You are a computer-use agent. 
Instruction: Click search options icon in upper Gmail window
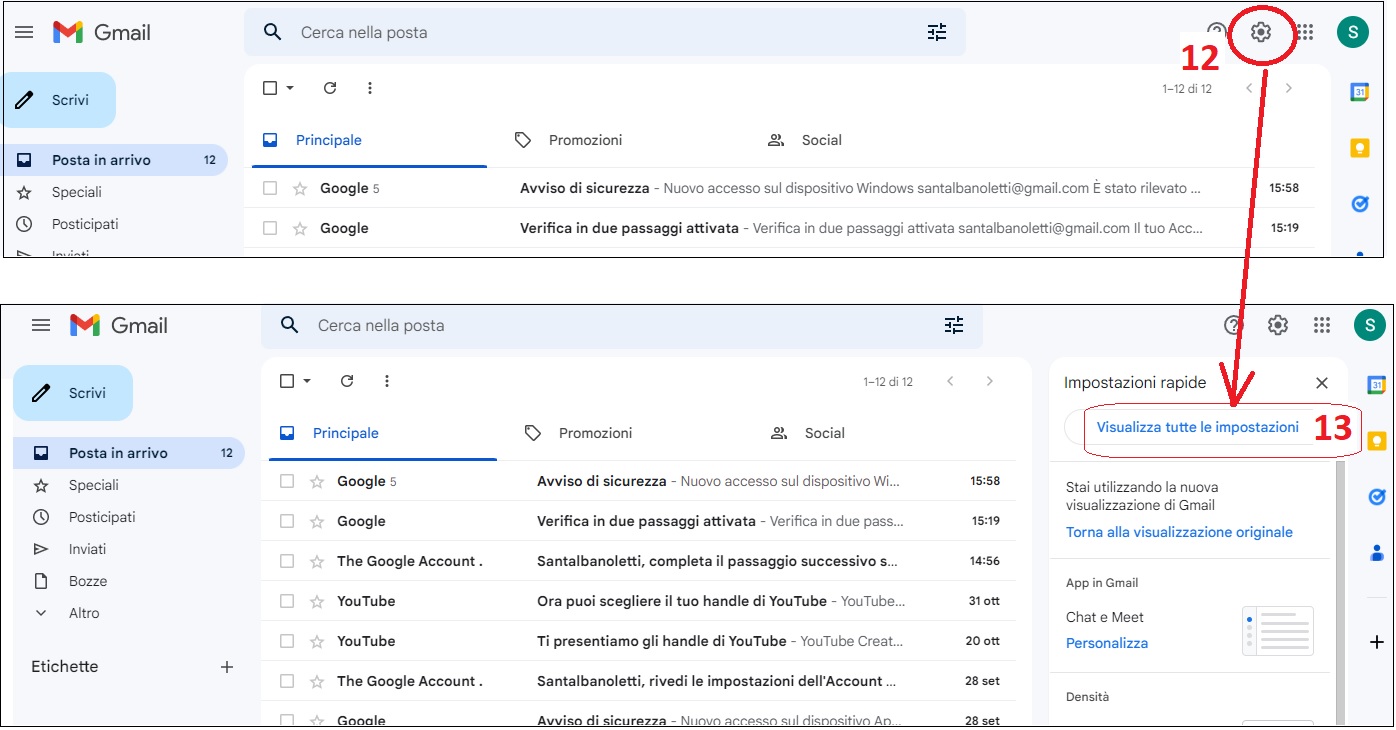(x=937, y=32)
